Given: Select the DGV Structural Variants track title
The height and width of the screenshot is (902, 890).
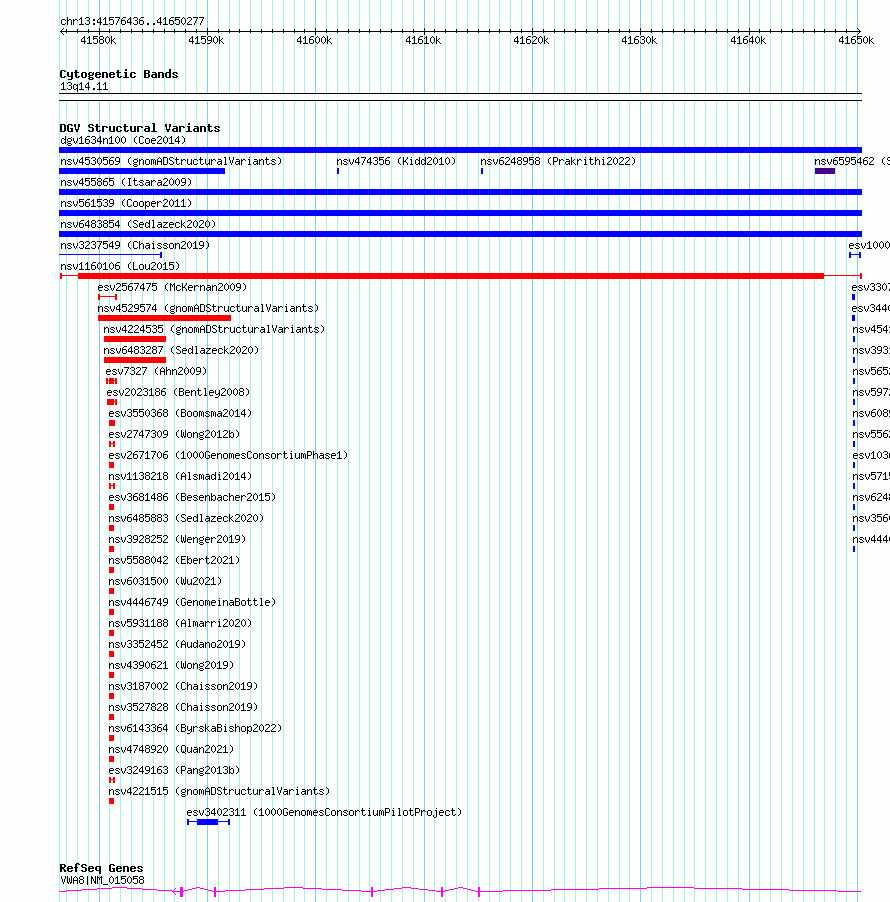Looking at the screenshot, I should (140, 128).
